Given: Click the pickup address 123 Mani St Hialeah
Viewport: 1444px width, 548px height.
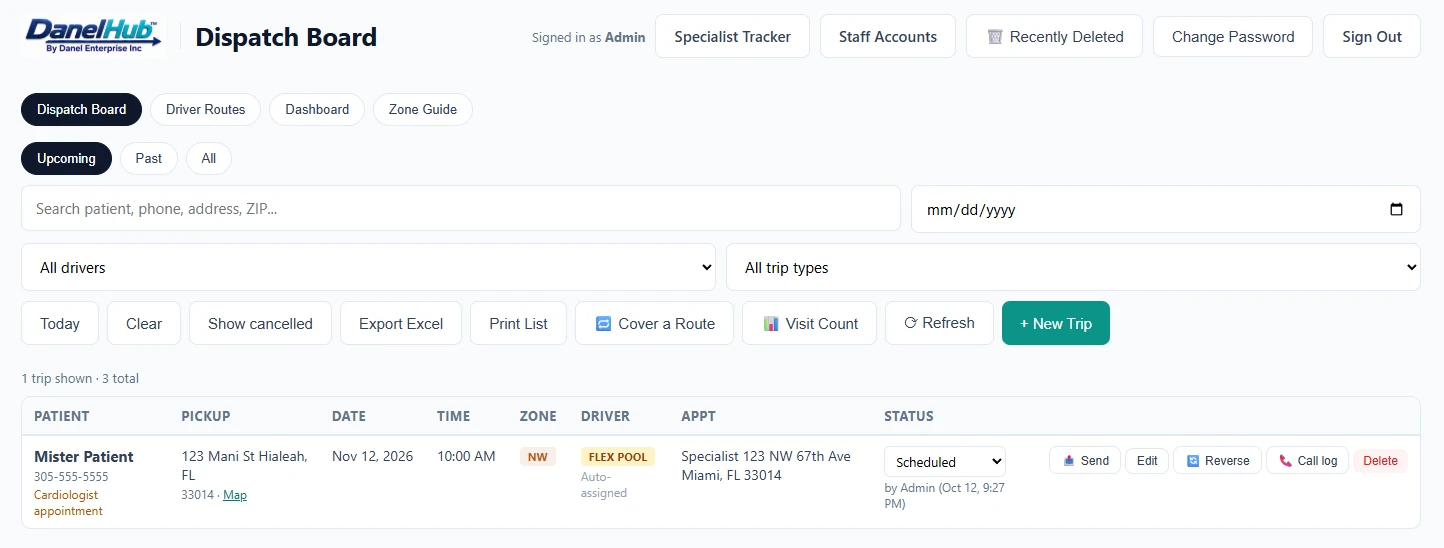Looking at the screenshot, I should coord(244,466).
